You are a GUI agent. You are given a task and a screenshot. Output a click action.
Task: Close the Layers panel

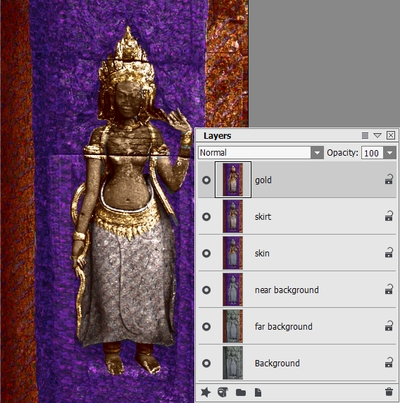pos(391,135)
